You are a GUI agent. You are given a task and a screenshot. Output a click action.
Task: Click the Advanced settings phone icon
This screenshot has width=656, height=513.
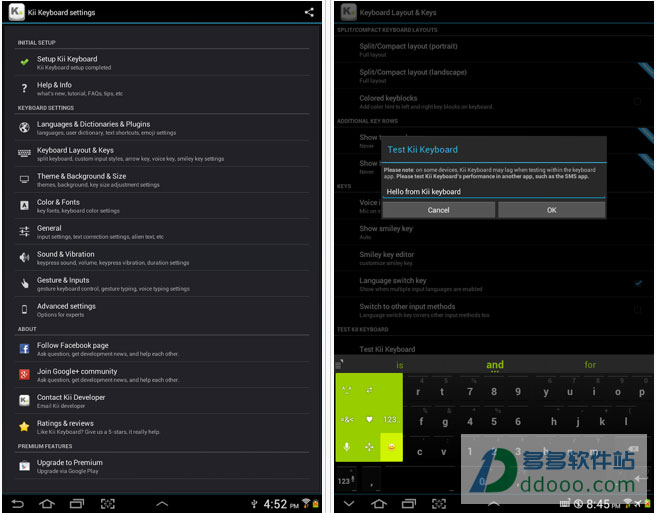[x=24, y=310]
